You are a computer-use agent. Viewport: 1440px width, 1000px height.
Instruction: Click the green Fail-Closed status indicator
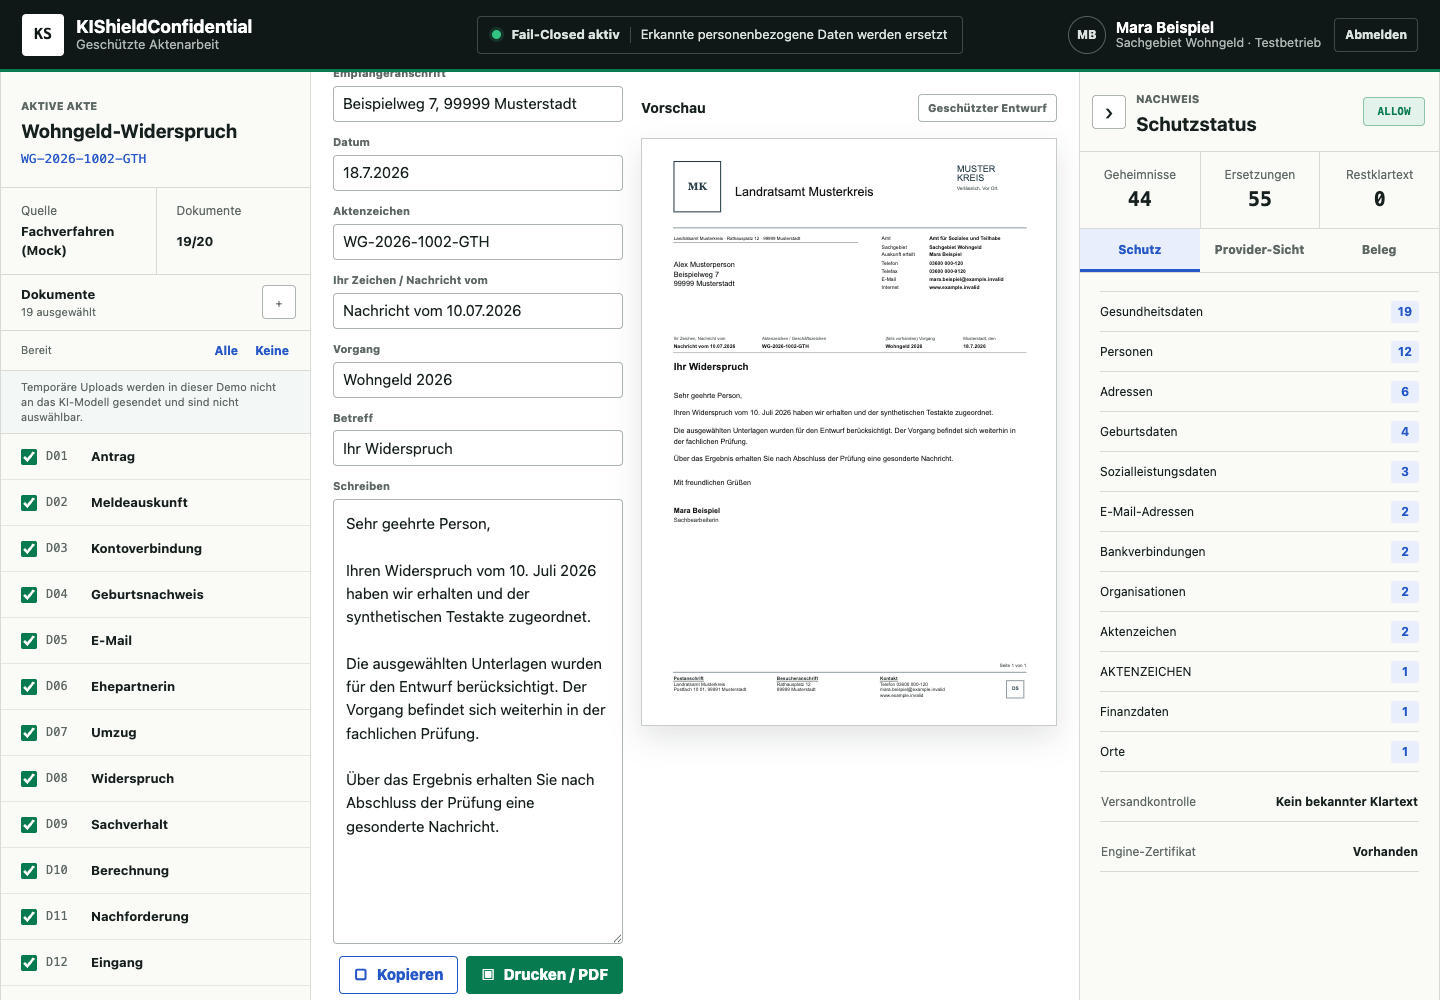tap(496, 35)
